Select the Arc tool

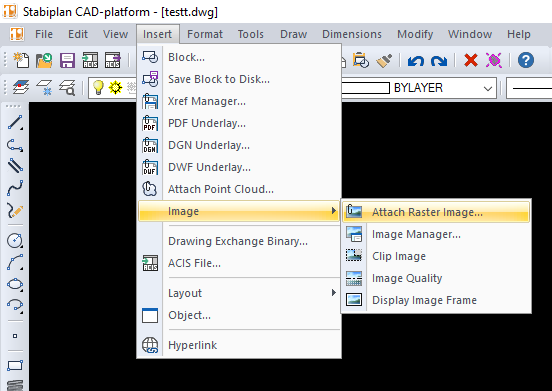[15, 263]
